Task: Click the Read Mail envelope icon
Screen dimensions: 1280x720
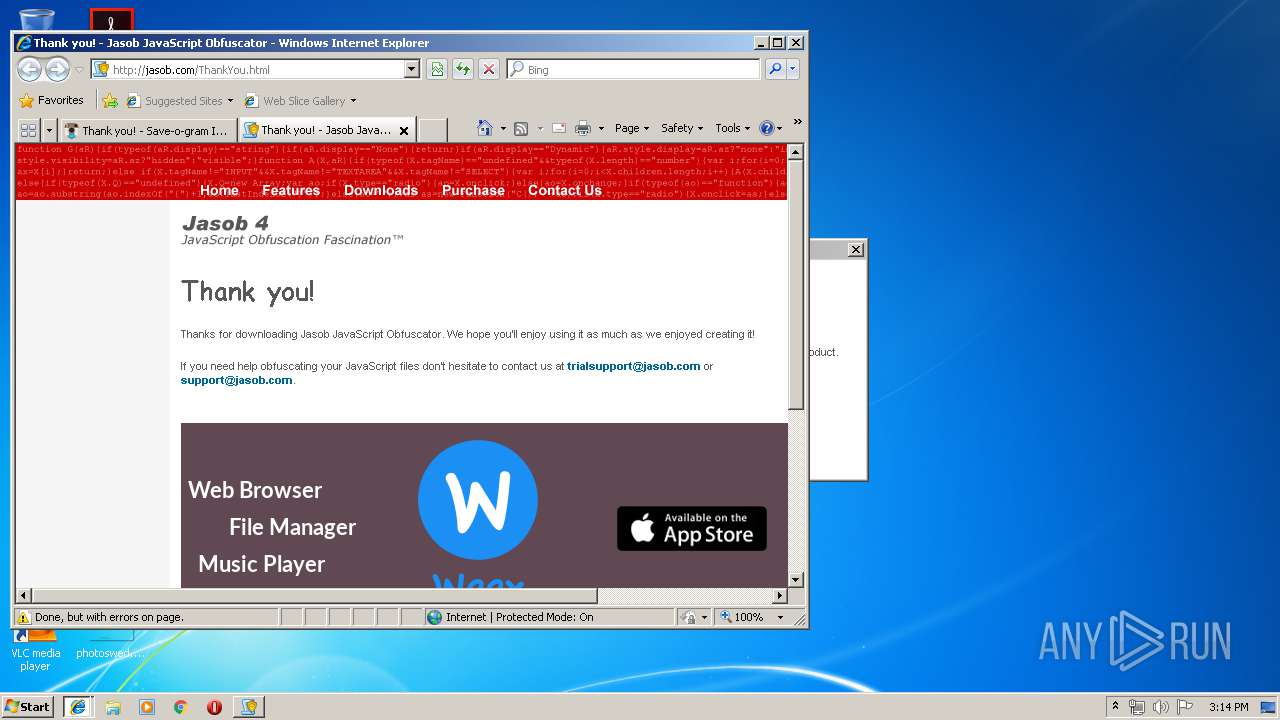Action: click(559, 128)
